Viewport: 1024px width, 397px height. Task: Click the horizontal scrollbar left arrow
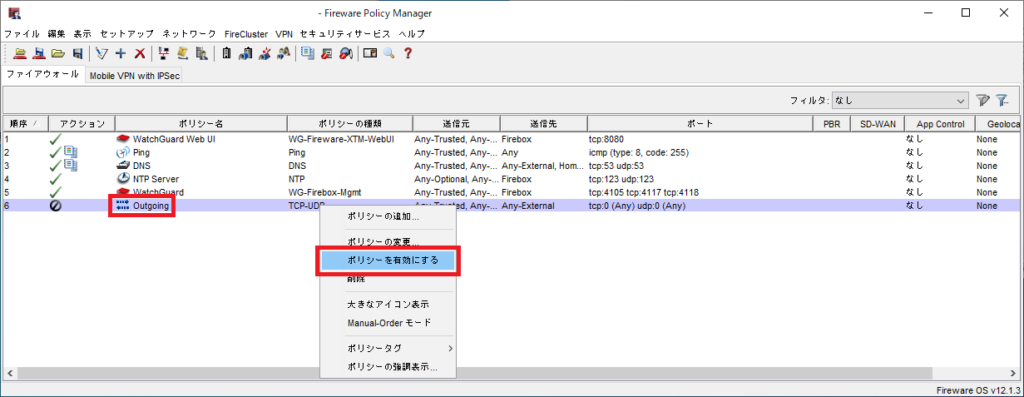point(9,373)
